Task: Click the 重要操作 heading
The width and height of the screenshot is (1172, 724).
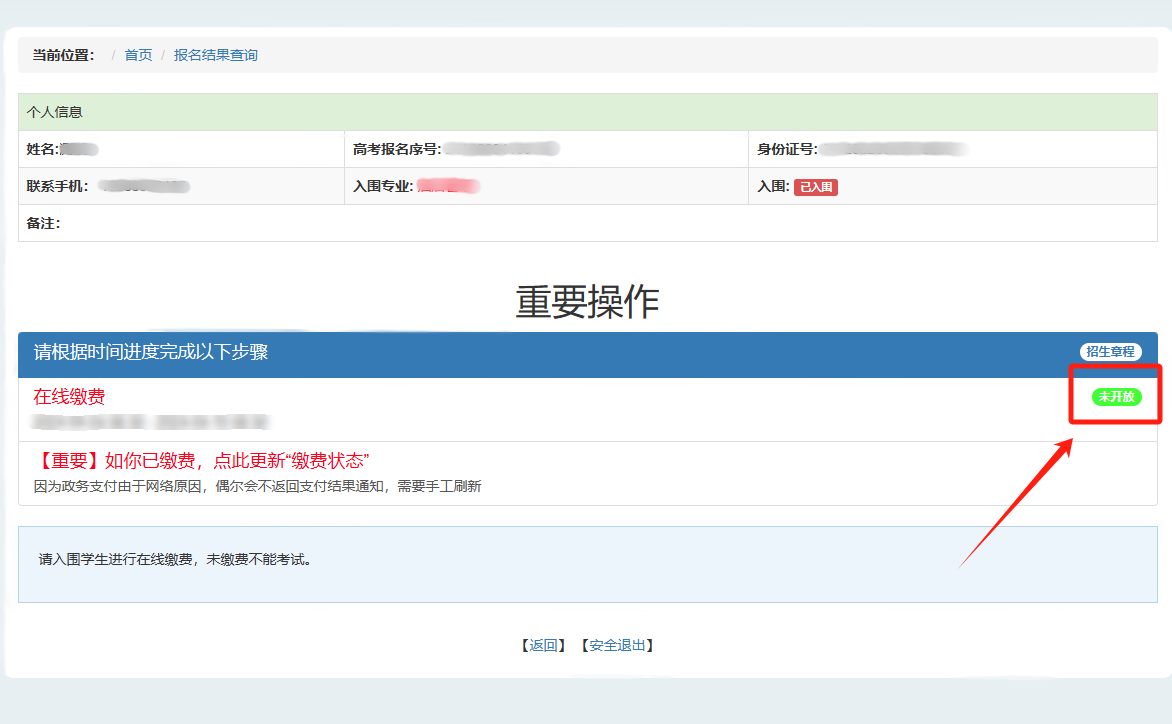Action: tap(587, 302)
